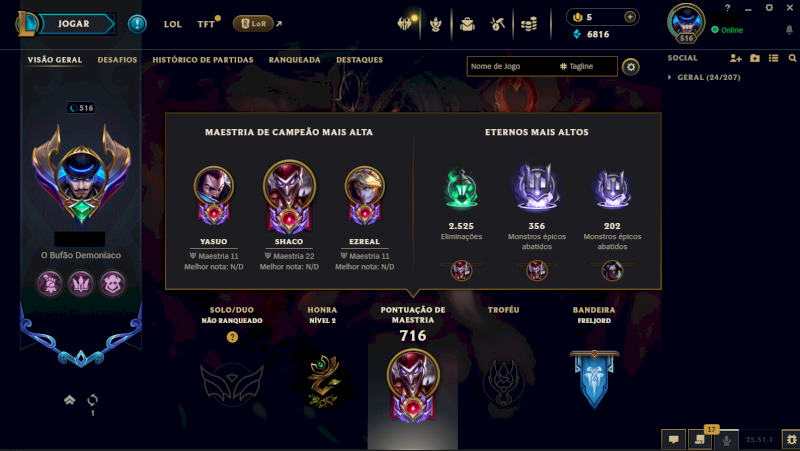The image size is (800, 451).
Task: Open the new folder icon in Social
Action: click(x=755, y=58)
